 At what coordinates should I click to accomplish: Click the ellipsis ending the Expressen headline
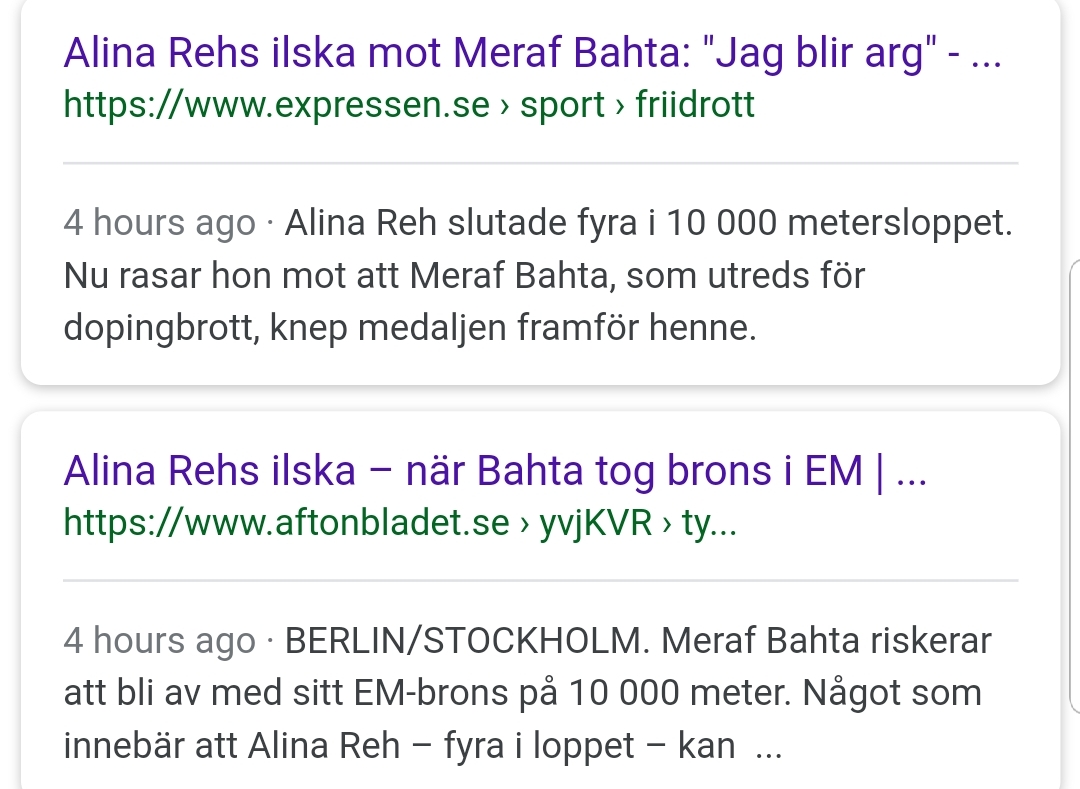(986, 56)
